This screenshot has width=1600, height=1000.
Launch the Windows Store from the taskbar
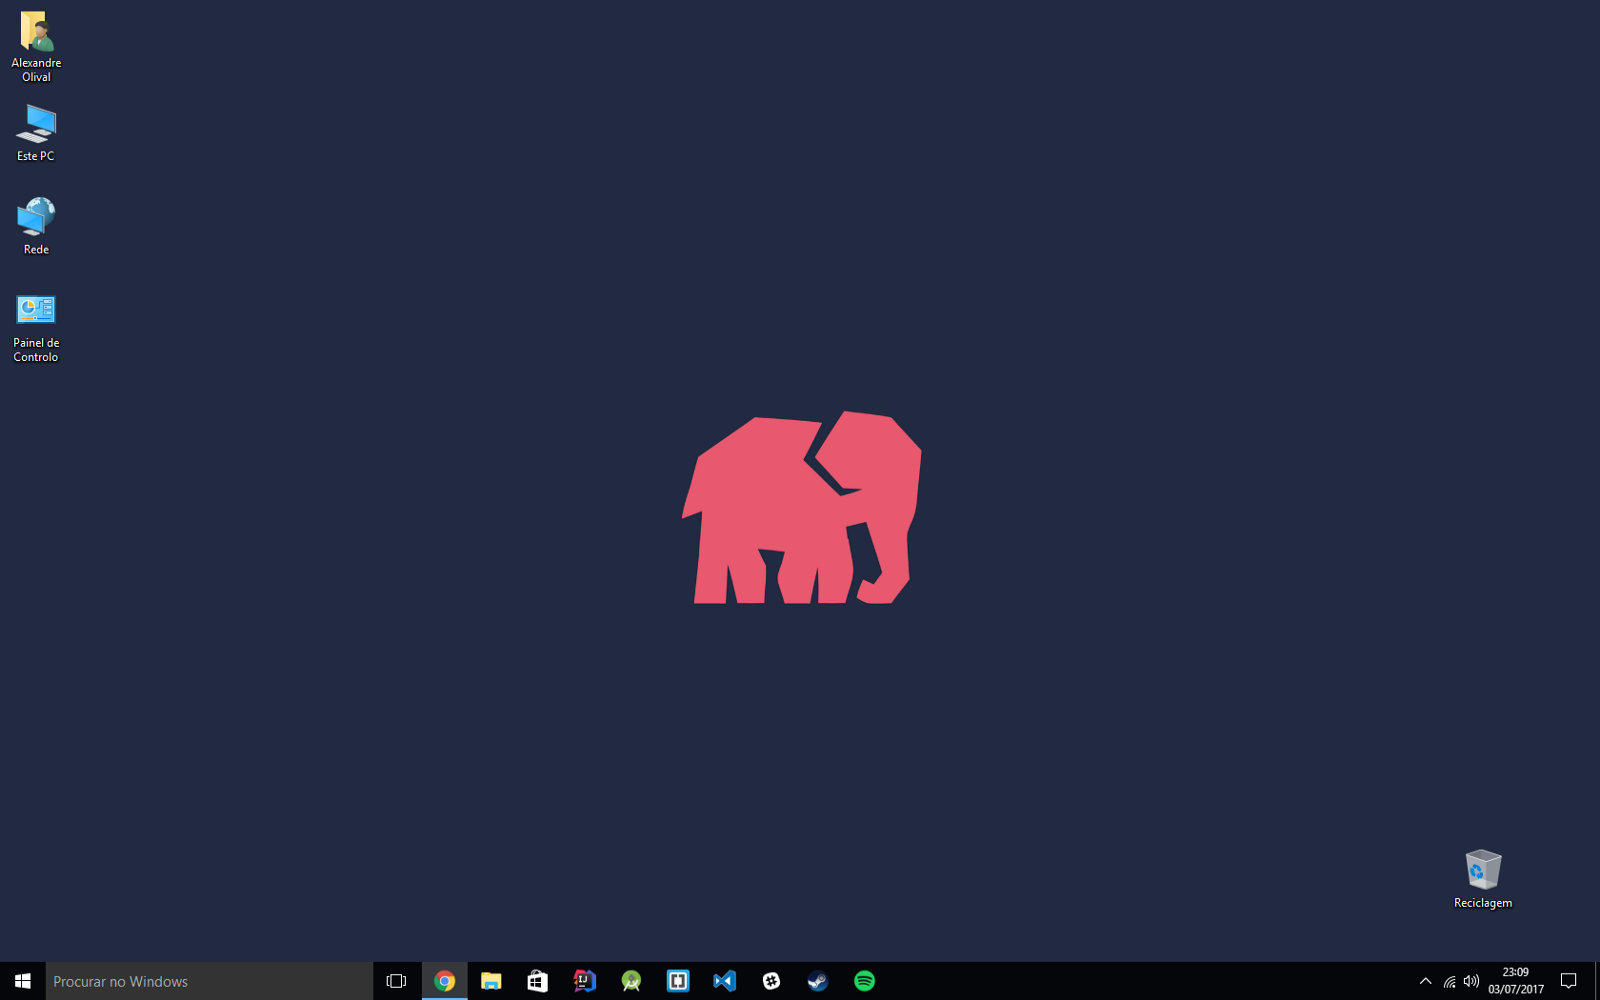click(538, 981)
